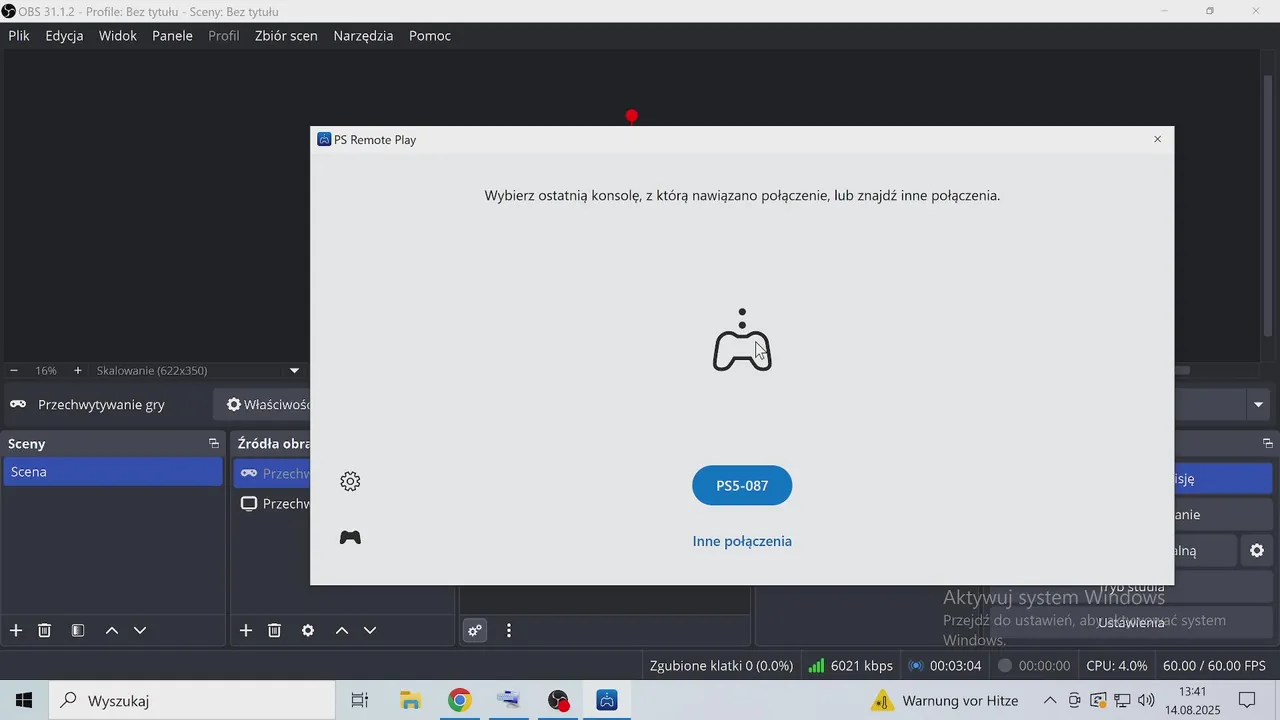Open Właściwości button in source toolbar
The image size is (1280, 720).
click(x=263, y=405)
